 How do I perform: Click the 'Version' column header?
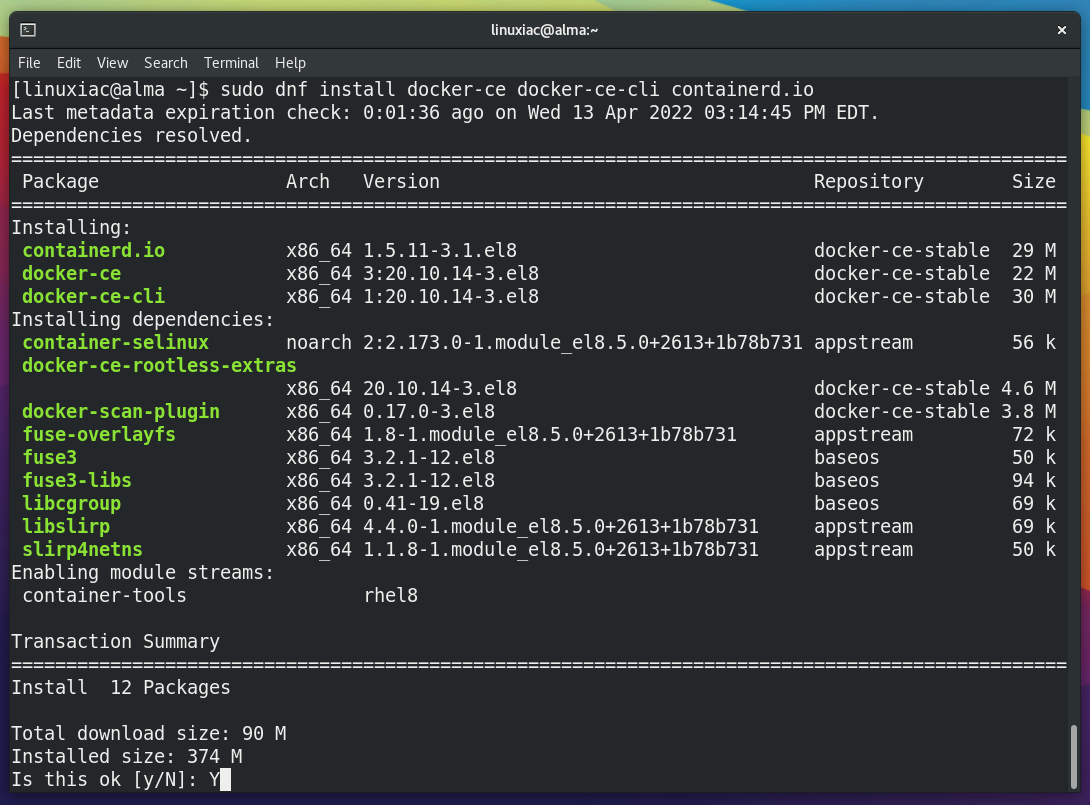point(401,181)
